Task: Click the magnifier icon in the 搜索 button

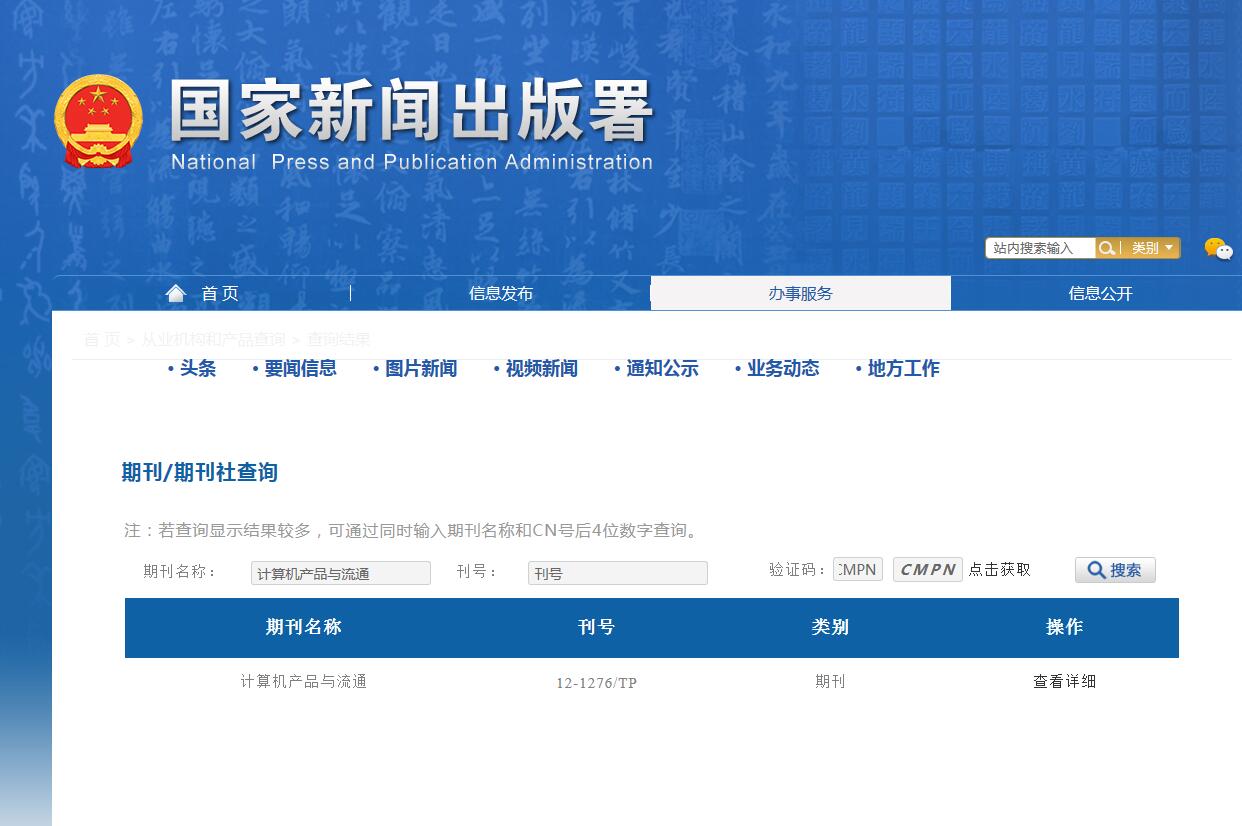Action: [1097, 569]
